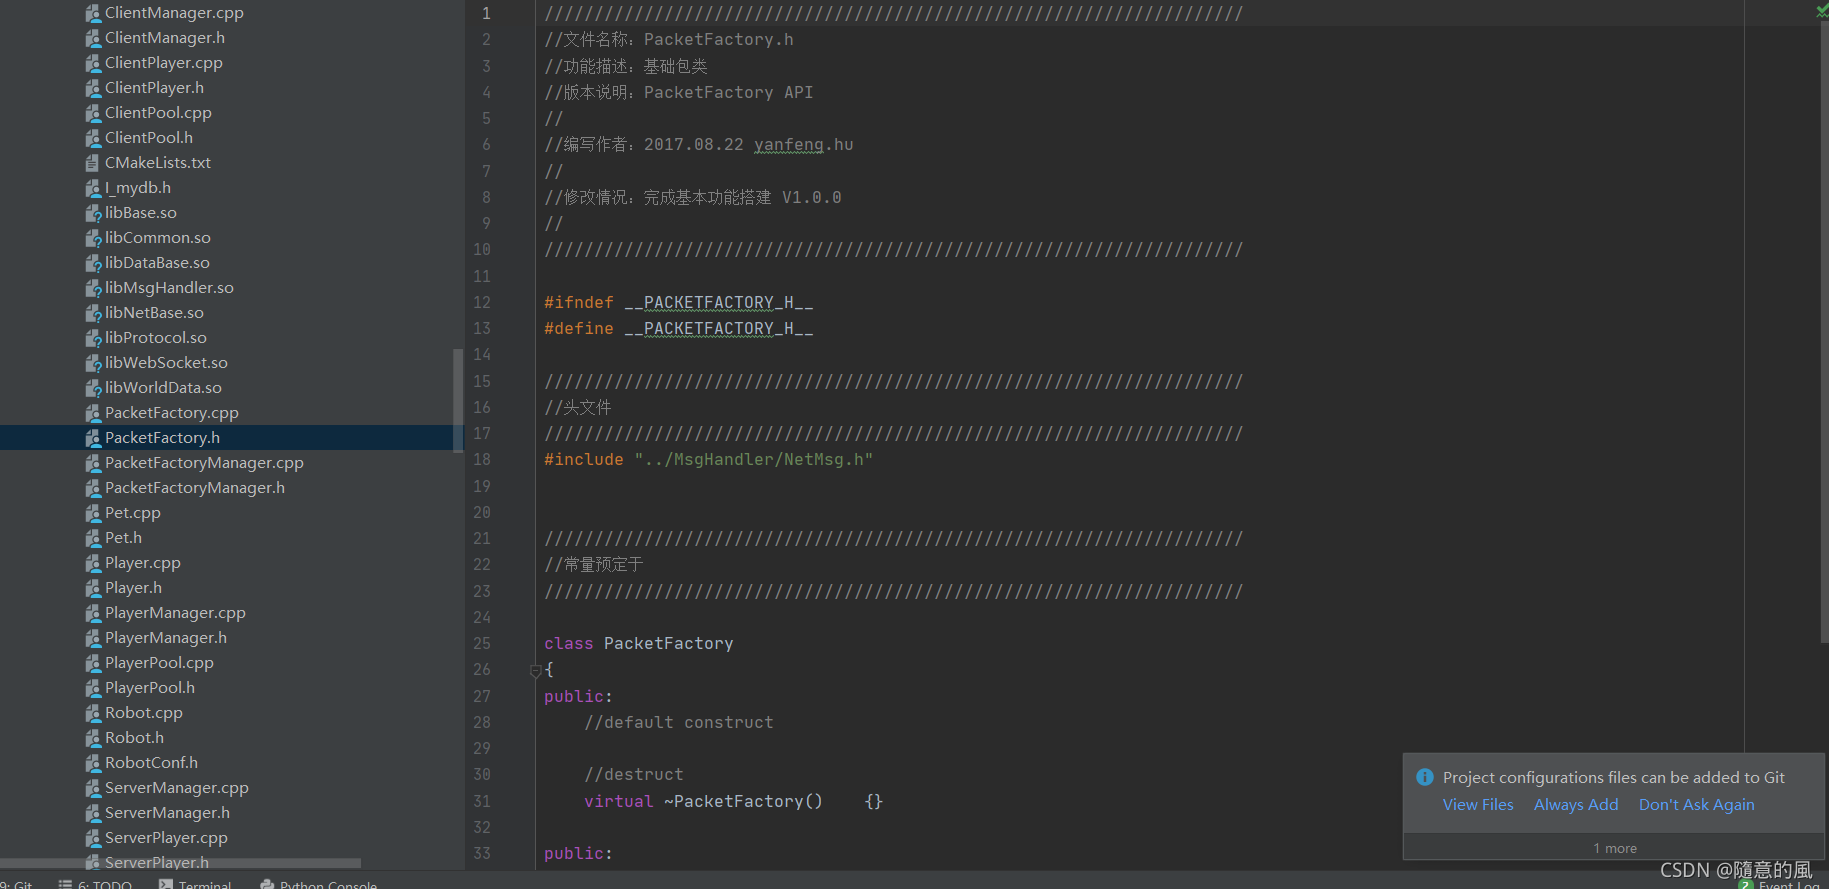Open PlayerManager.h file
The width and height of the screenshot is (1829, 889).
166,638
